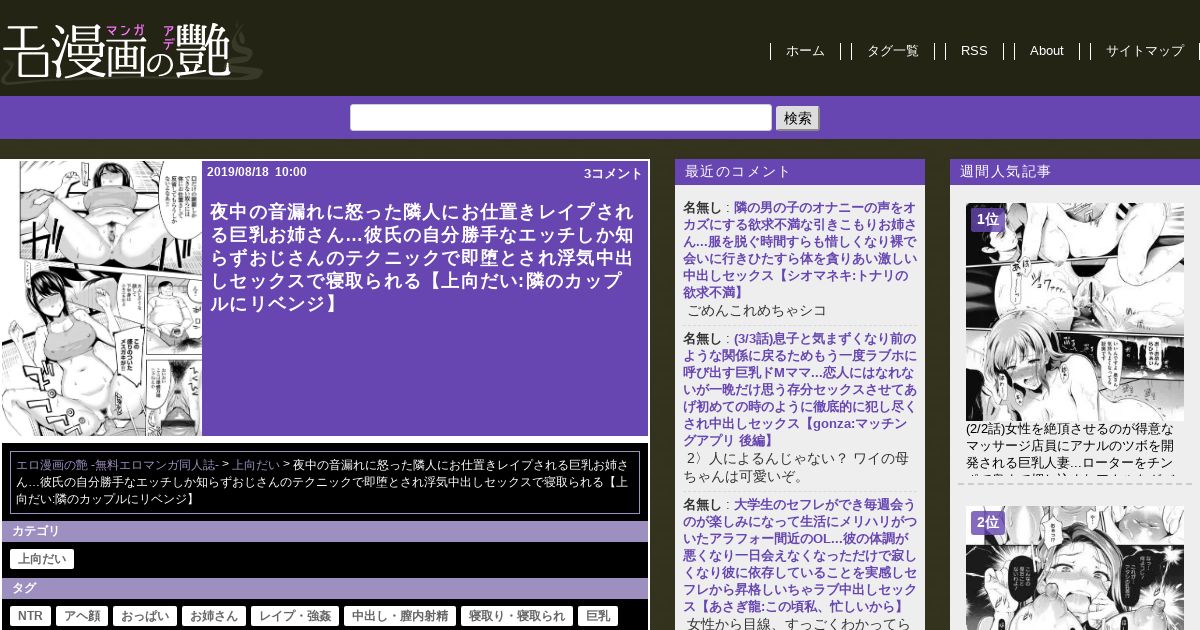Focus the search text field
Screen dimensions: 1200x630
coord(560,118)
